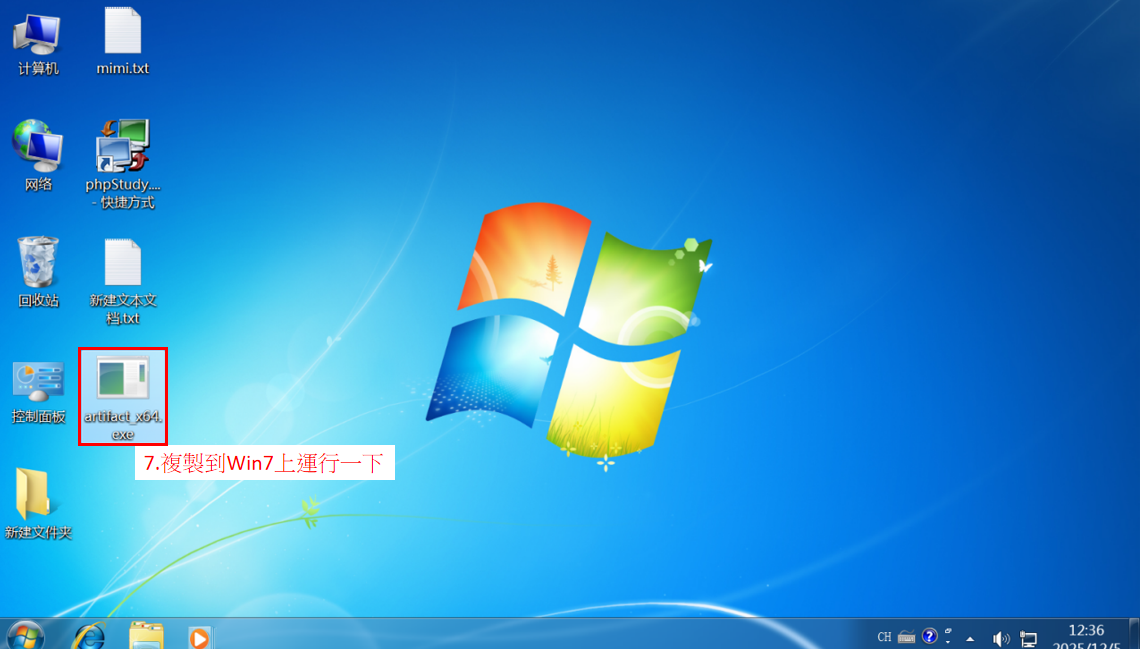Click the CH input language indicator
1140x649 pixels.
click(884, 637)
